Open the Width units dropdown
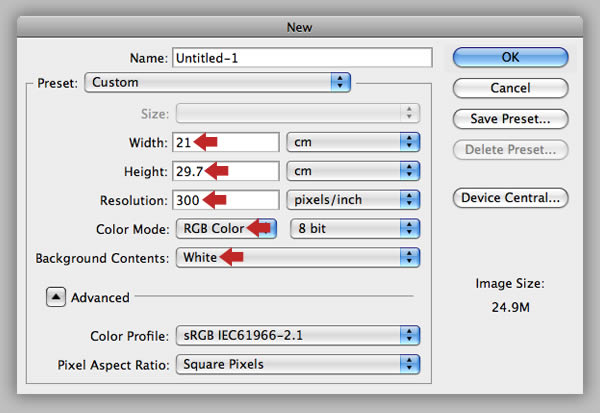The height and width of the screenshot is (413, 600). pos(353,142)
